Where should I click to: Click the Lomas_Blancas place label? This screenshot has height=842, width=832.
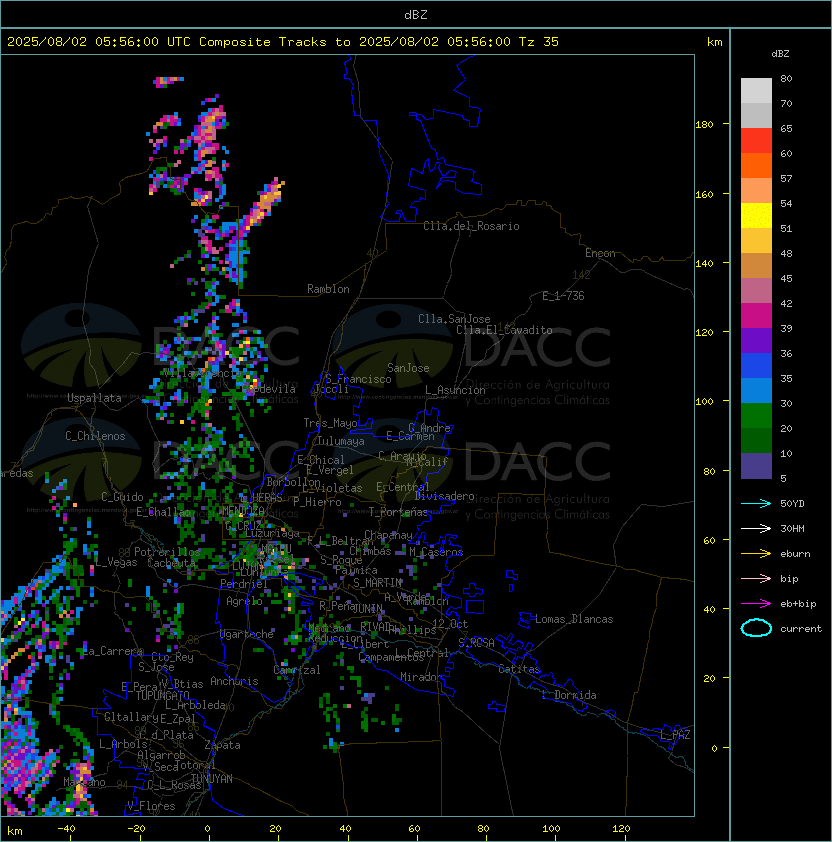point(574,619)
